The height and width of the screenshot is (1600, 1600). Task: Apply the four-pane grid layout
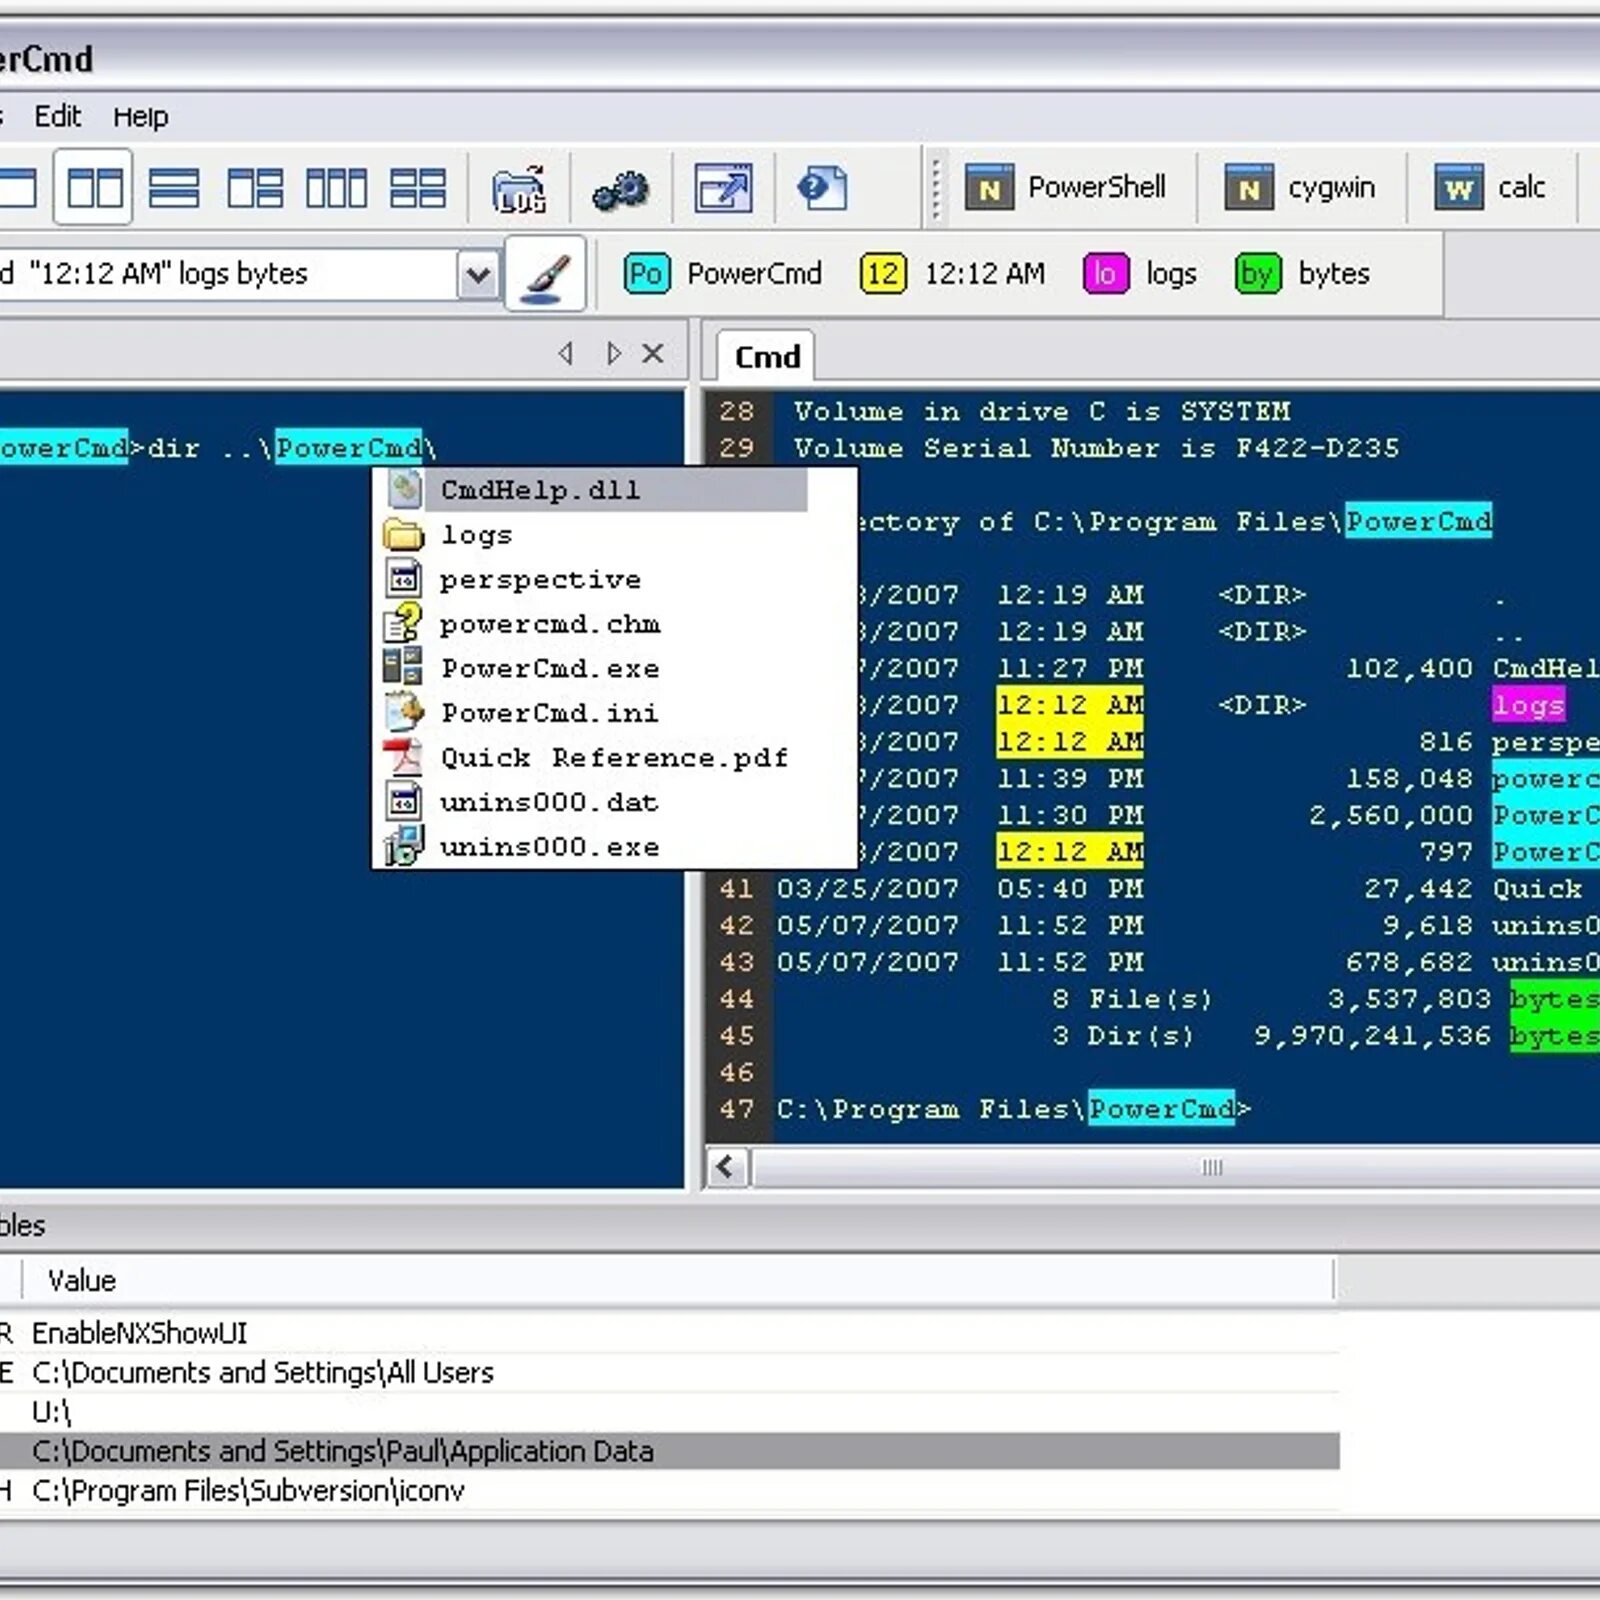417,187
